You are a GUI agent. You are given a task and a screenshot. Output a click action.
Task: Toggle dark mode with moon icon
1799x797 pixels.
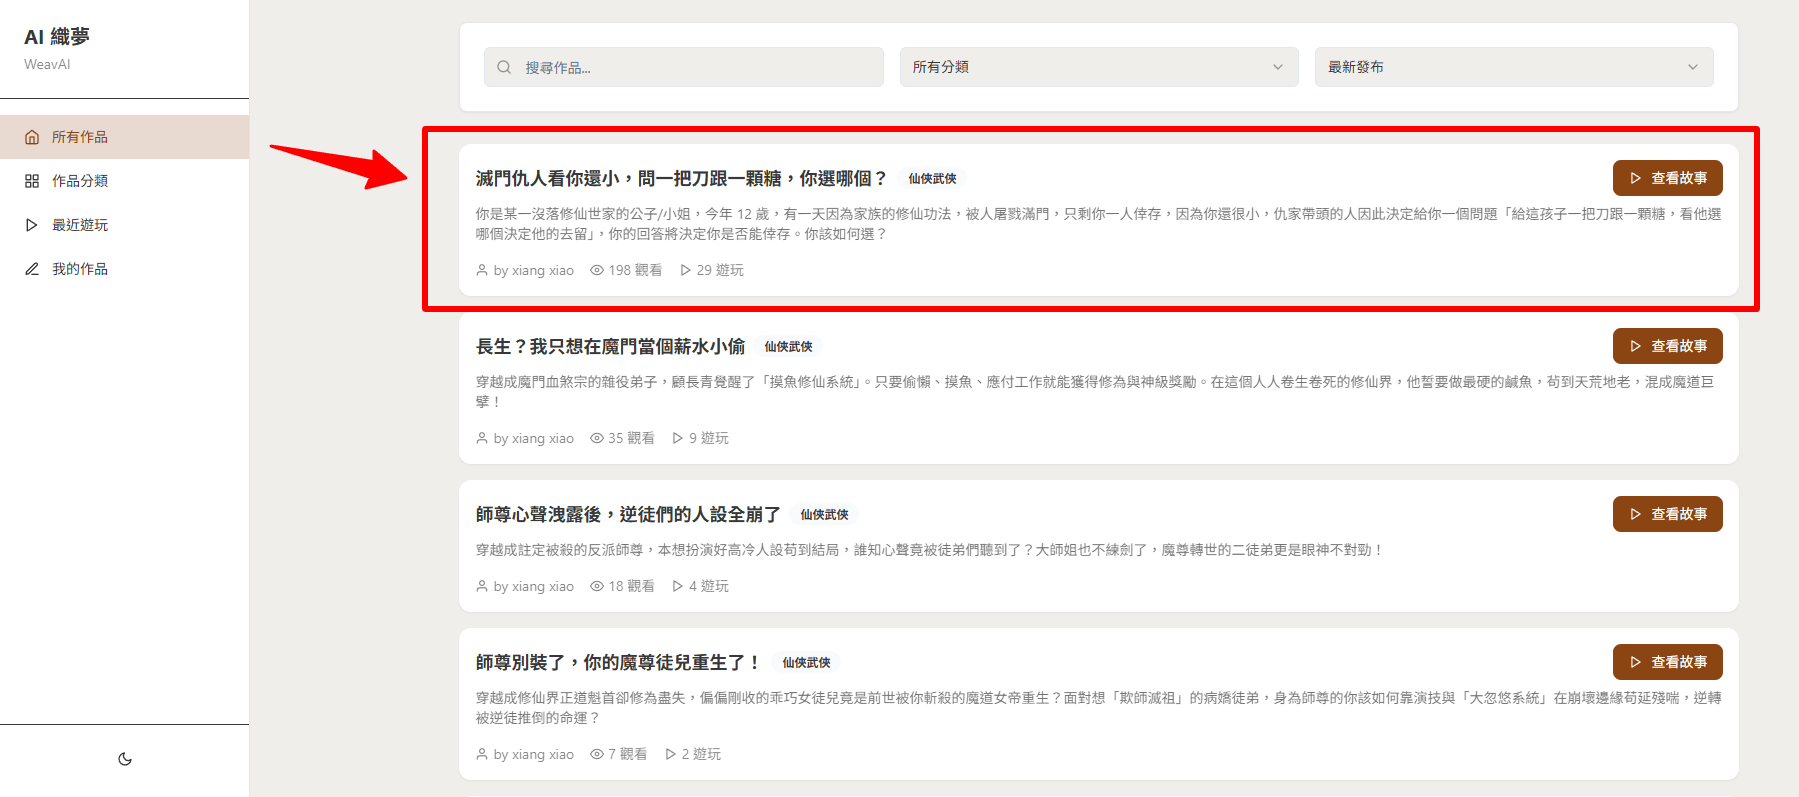125,759
